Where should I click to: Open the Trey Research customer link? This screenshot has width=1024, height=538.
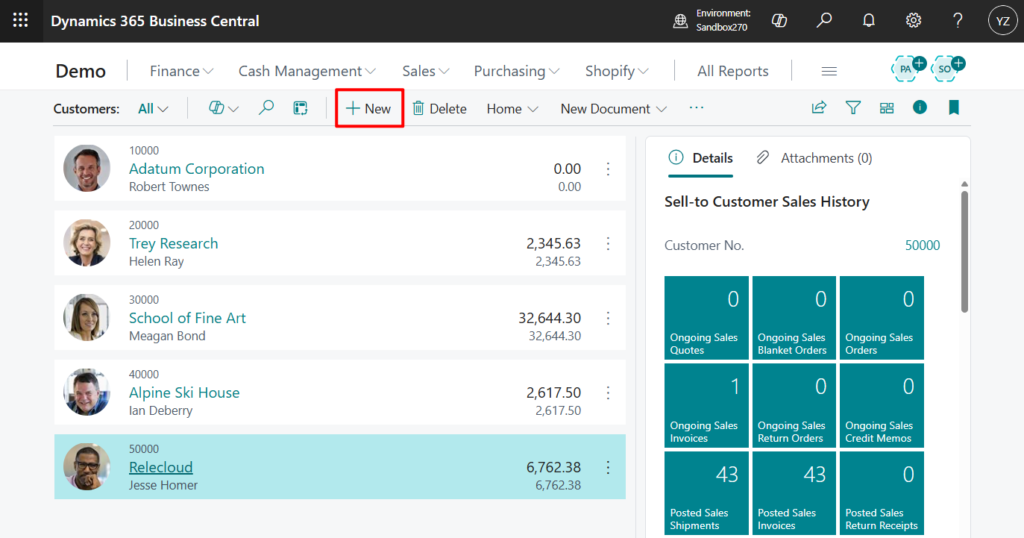173,243
